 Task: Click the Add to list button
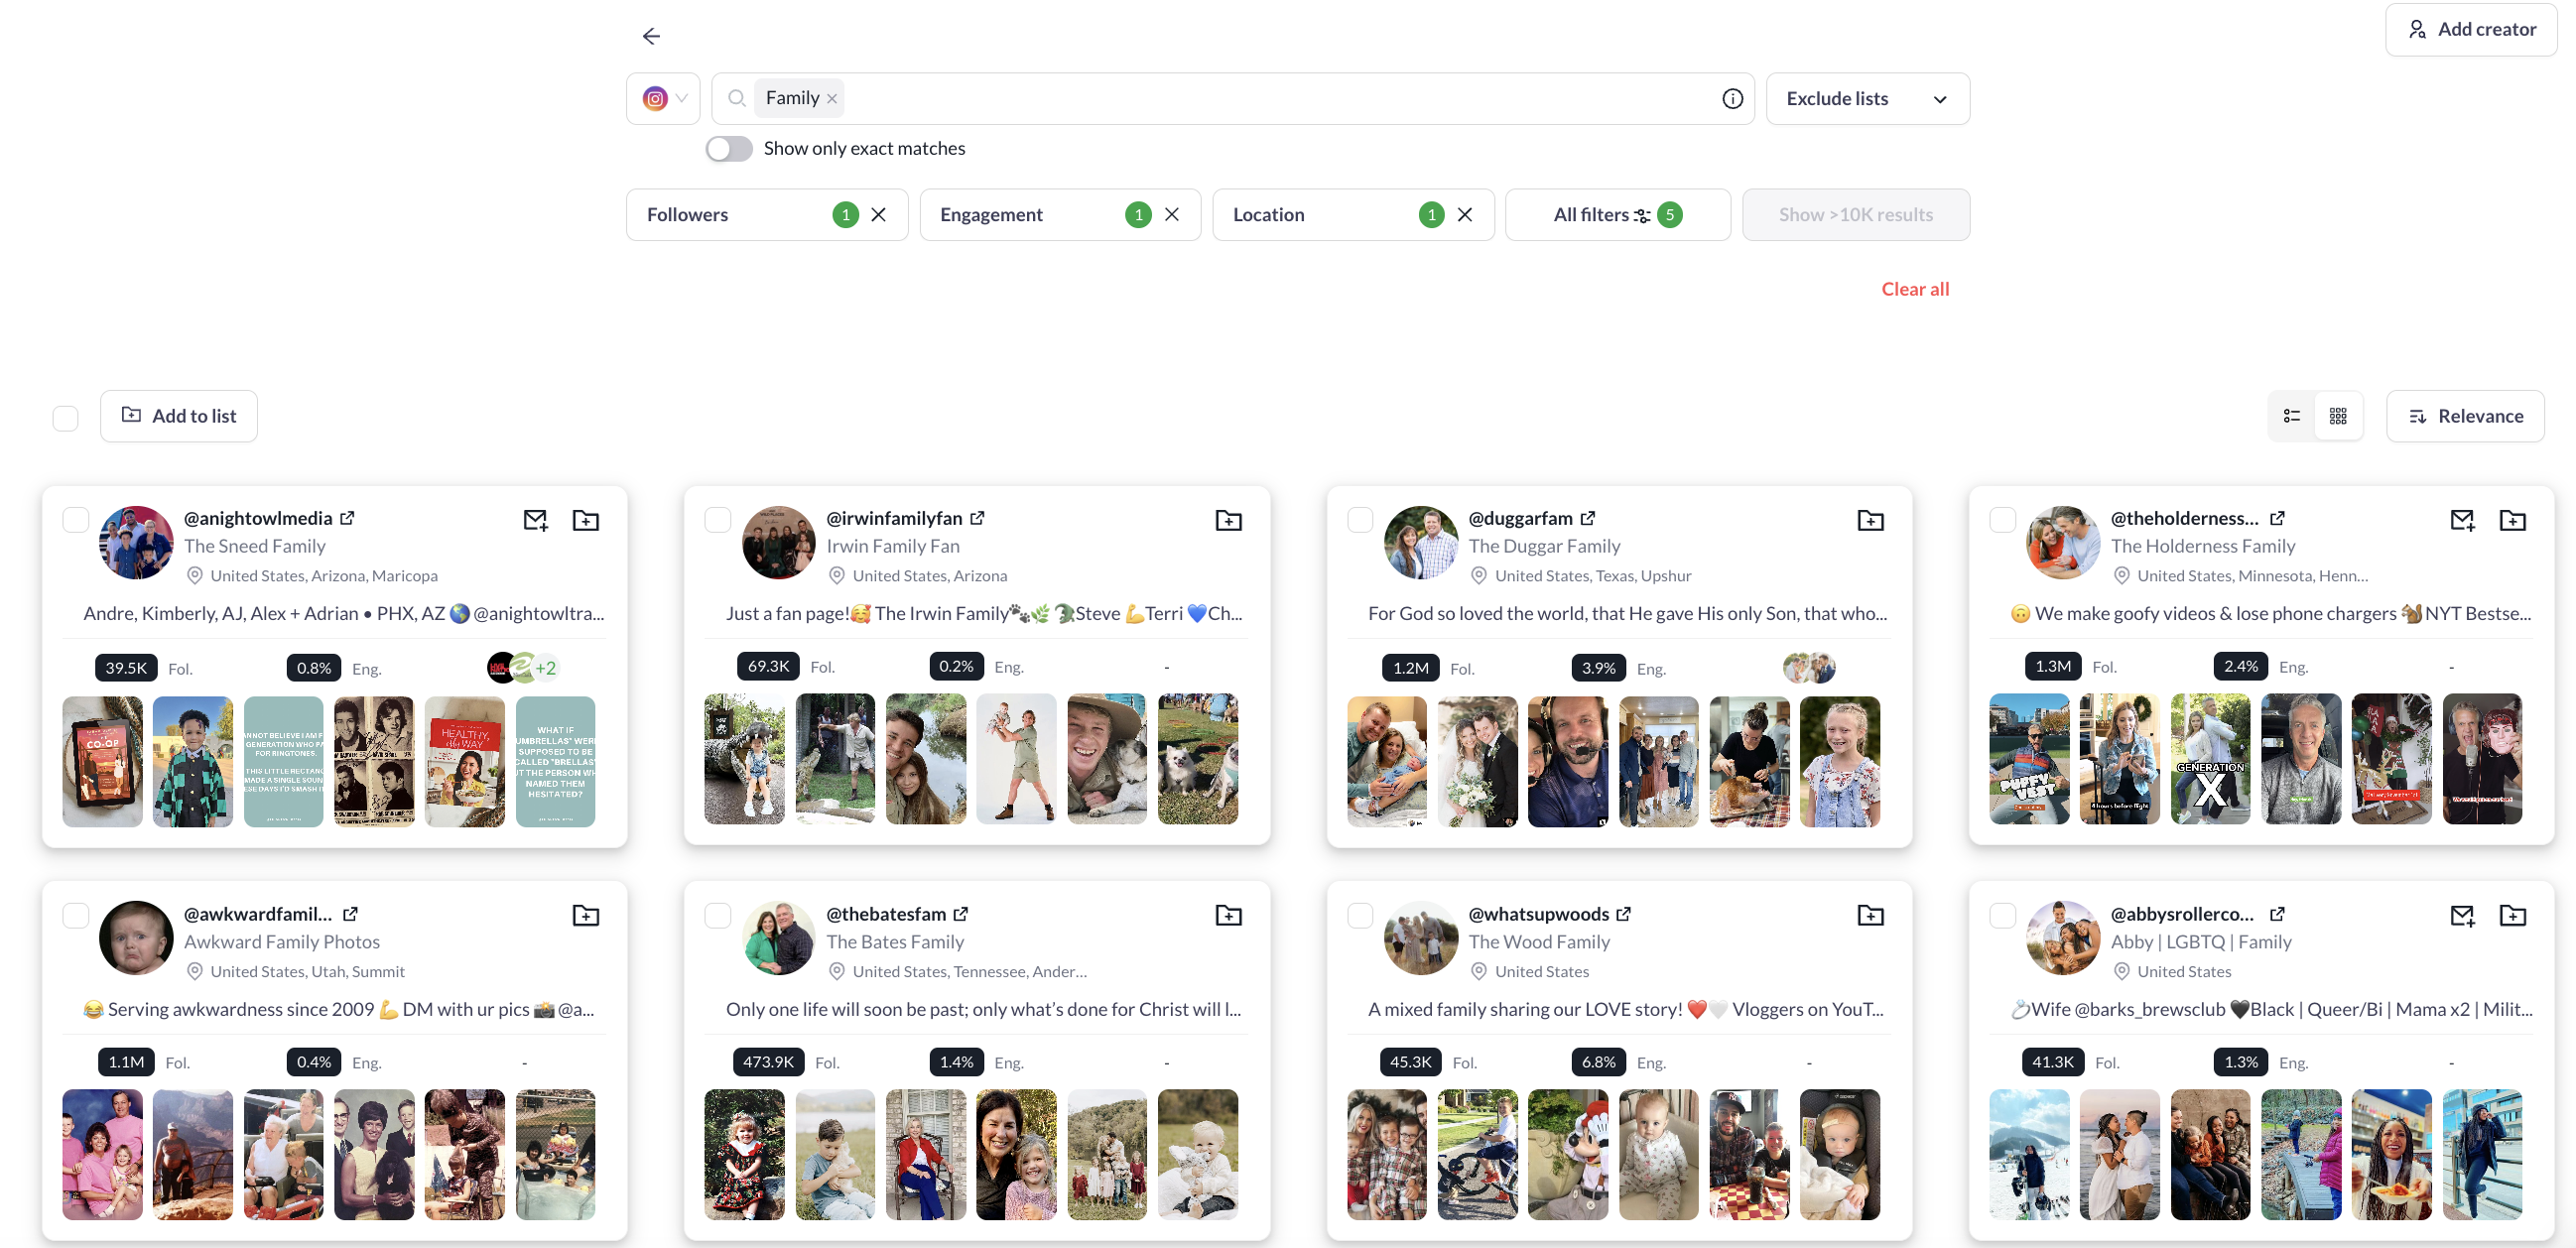pos(179,416)
